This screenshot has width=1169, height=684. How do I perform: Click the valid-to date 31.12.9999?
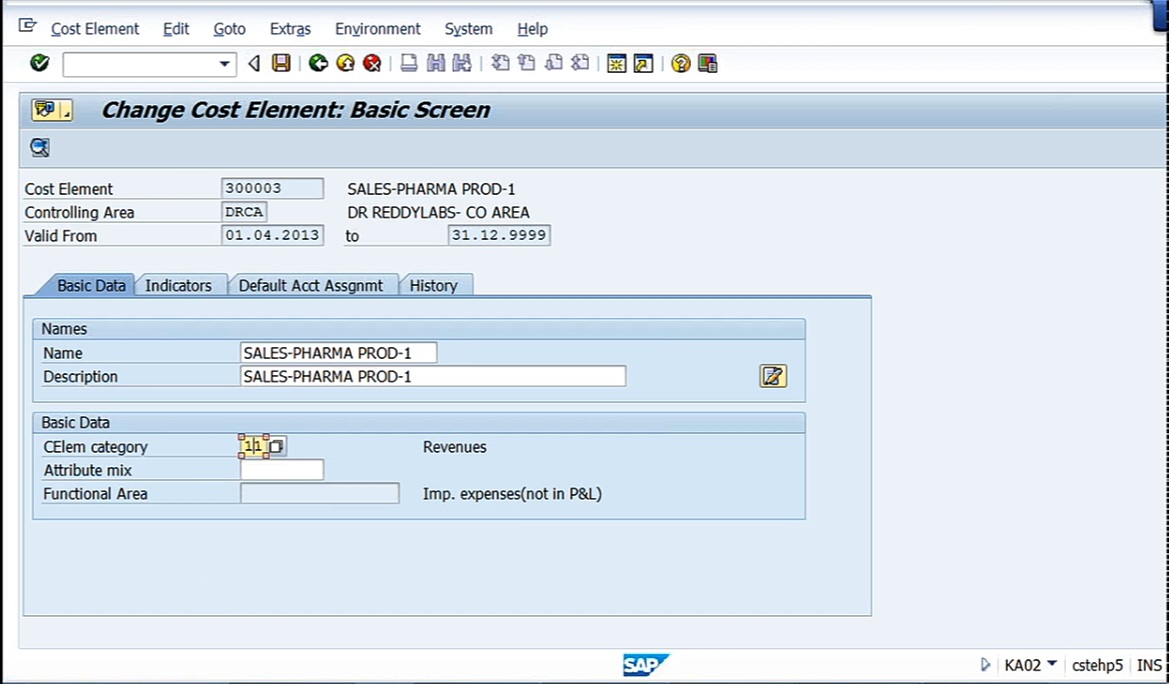[x=499, y=235]
